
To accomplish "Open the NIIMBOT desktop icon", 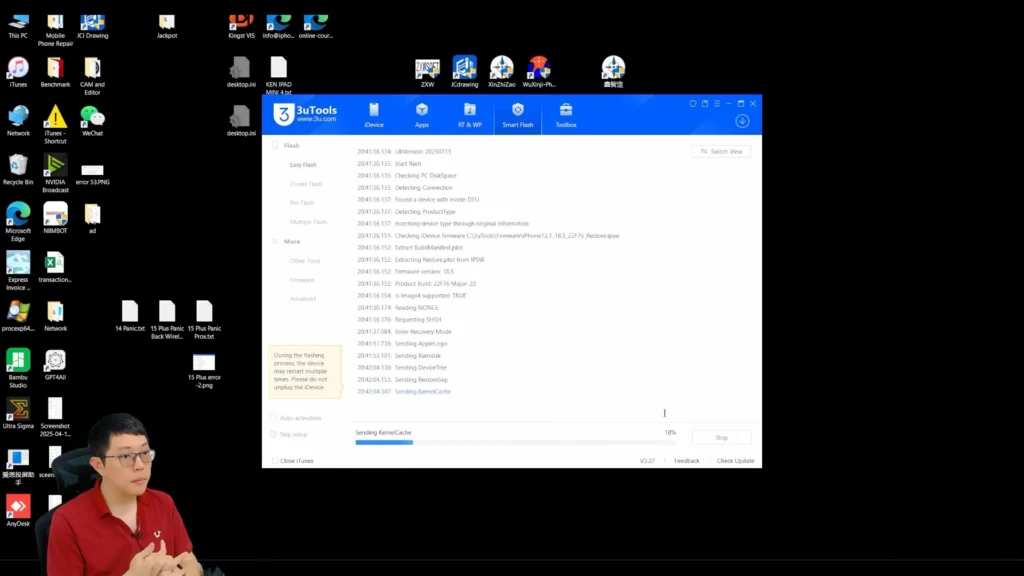I will point(56,219).
